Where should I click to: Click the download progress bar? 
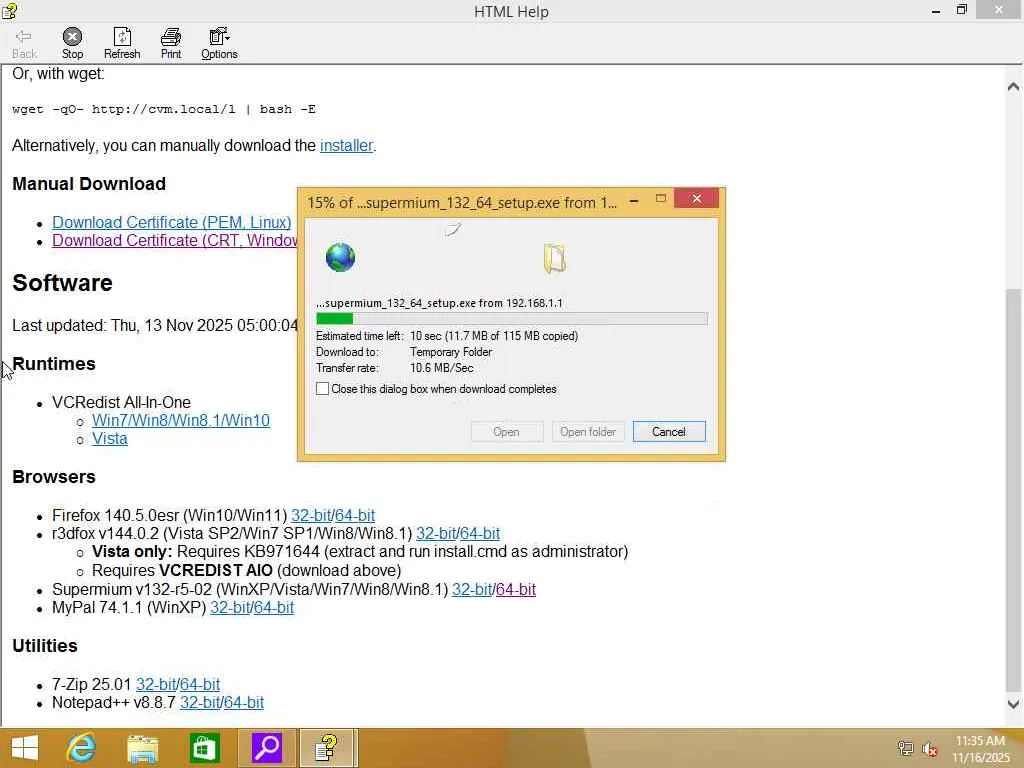coord(511,318)
